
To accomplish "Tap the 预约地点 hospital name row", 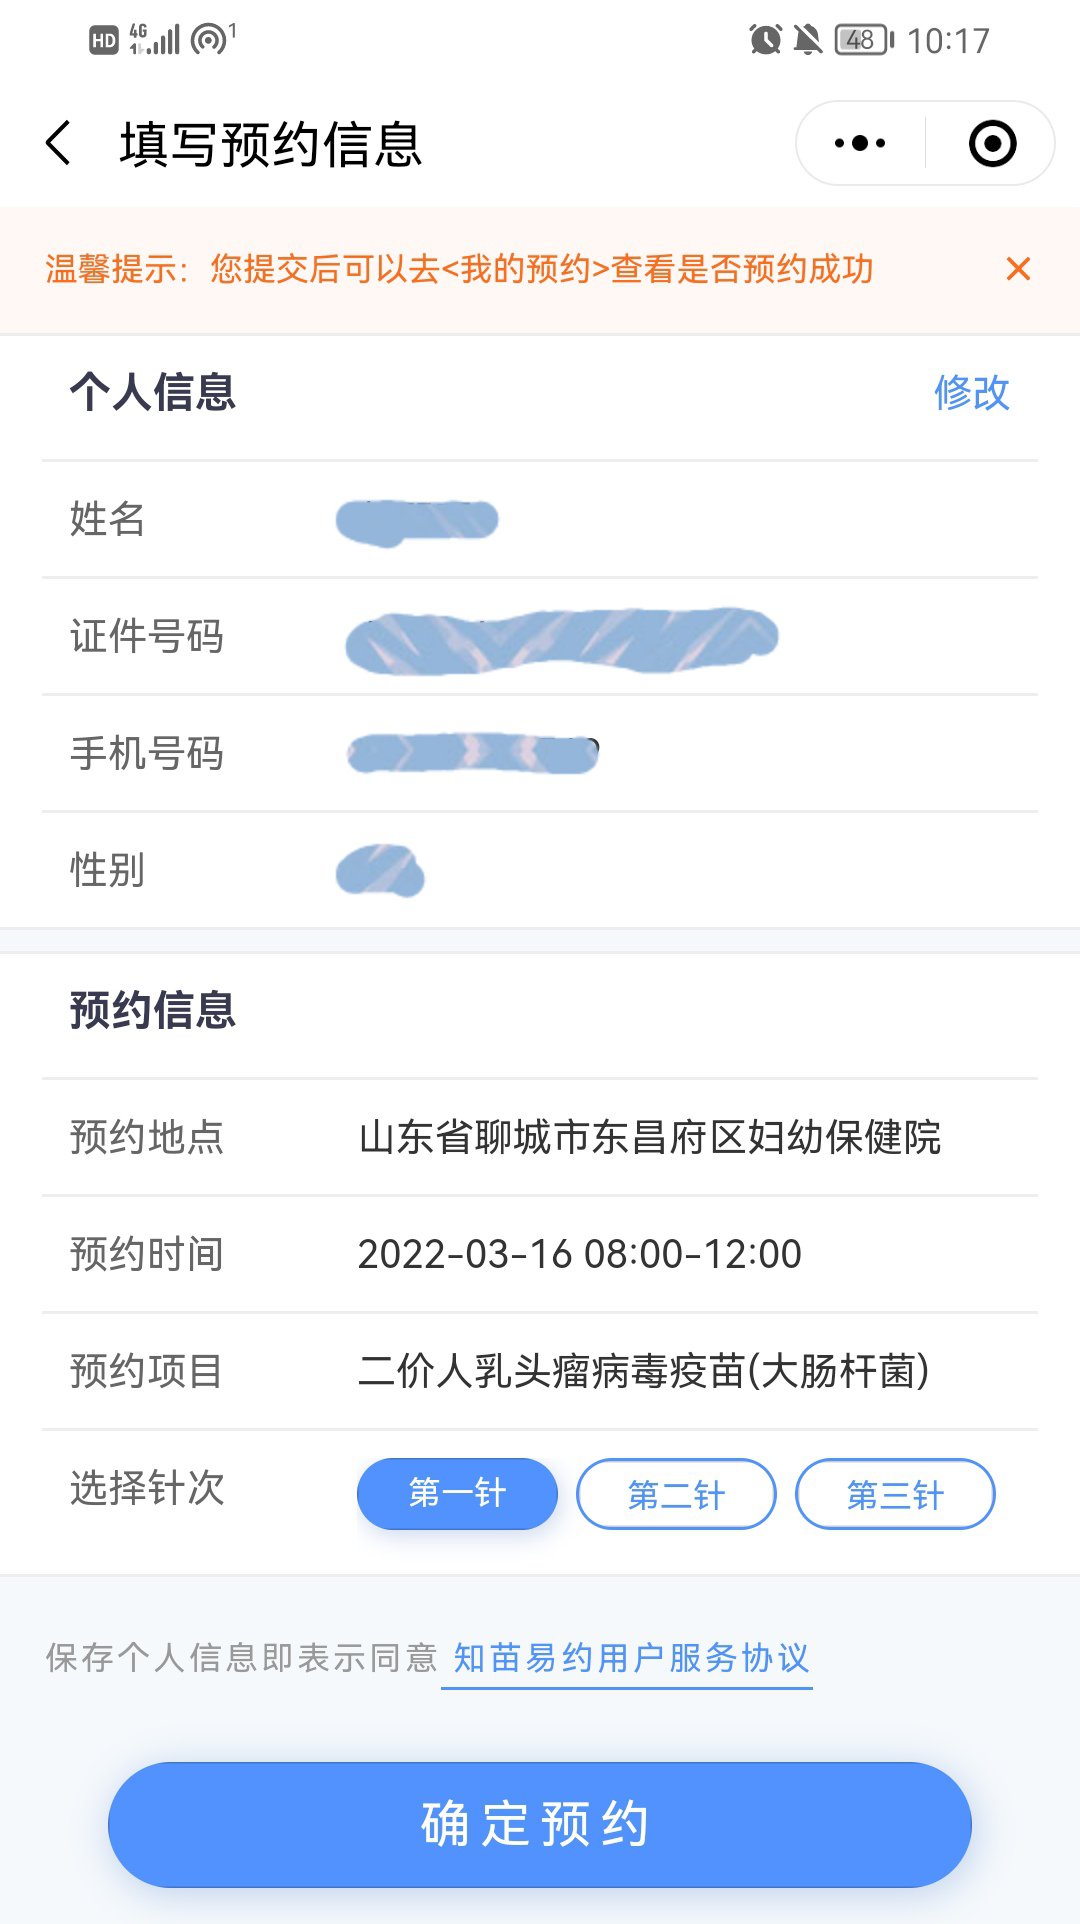I will pyautogui.click(x=650, y=1138).
